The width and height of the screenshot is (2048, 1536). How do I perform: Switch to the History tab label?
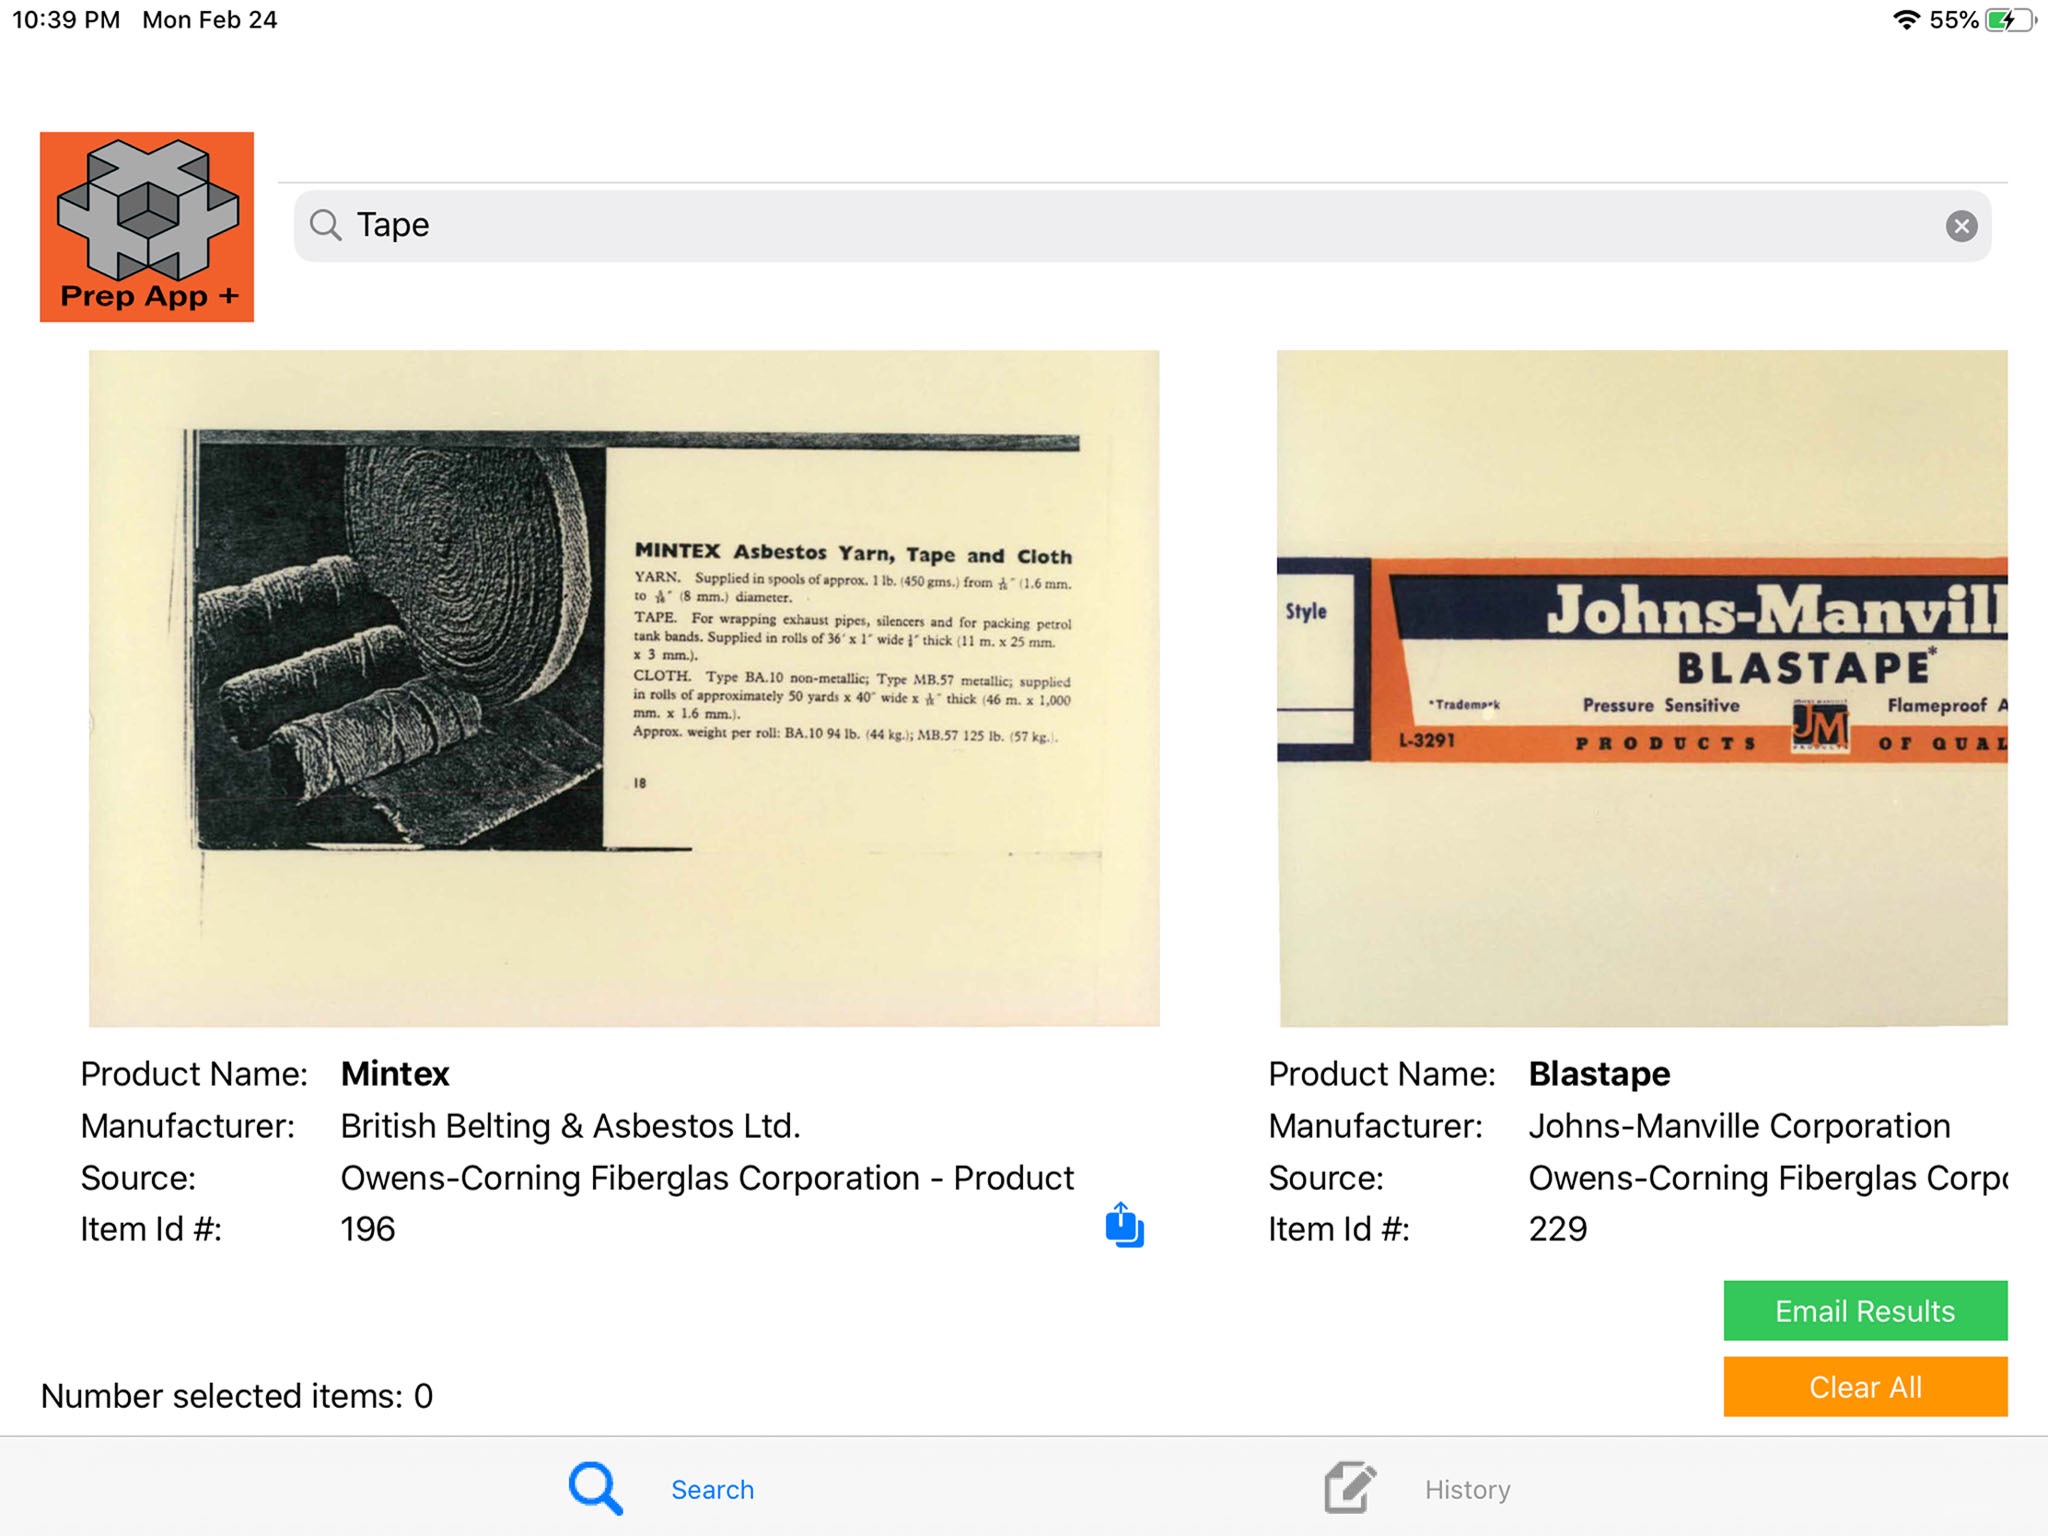(1467, 1490)
